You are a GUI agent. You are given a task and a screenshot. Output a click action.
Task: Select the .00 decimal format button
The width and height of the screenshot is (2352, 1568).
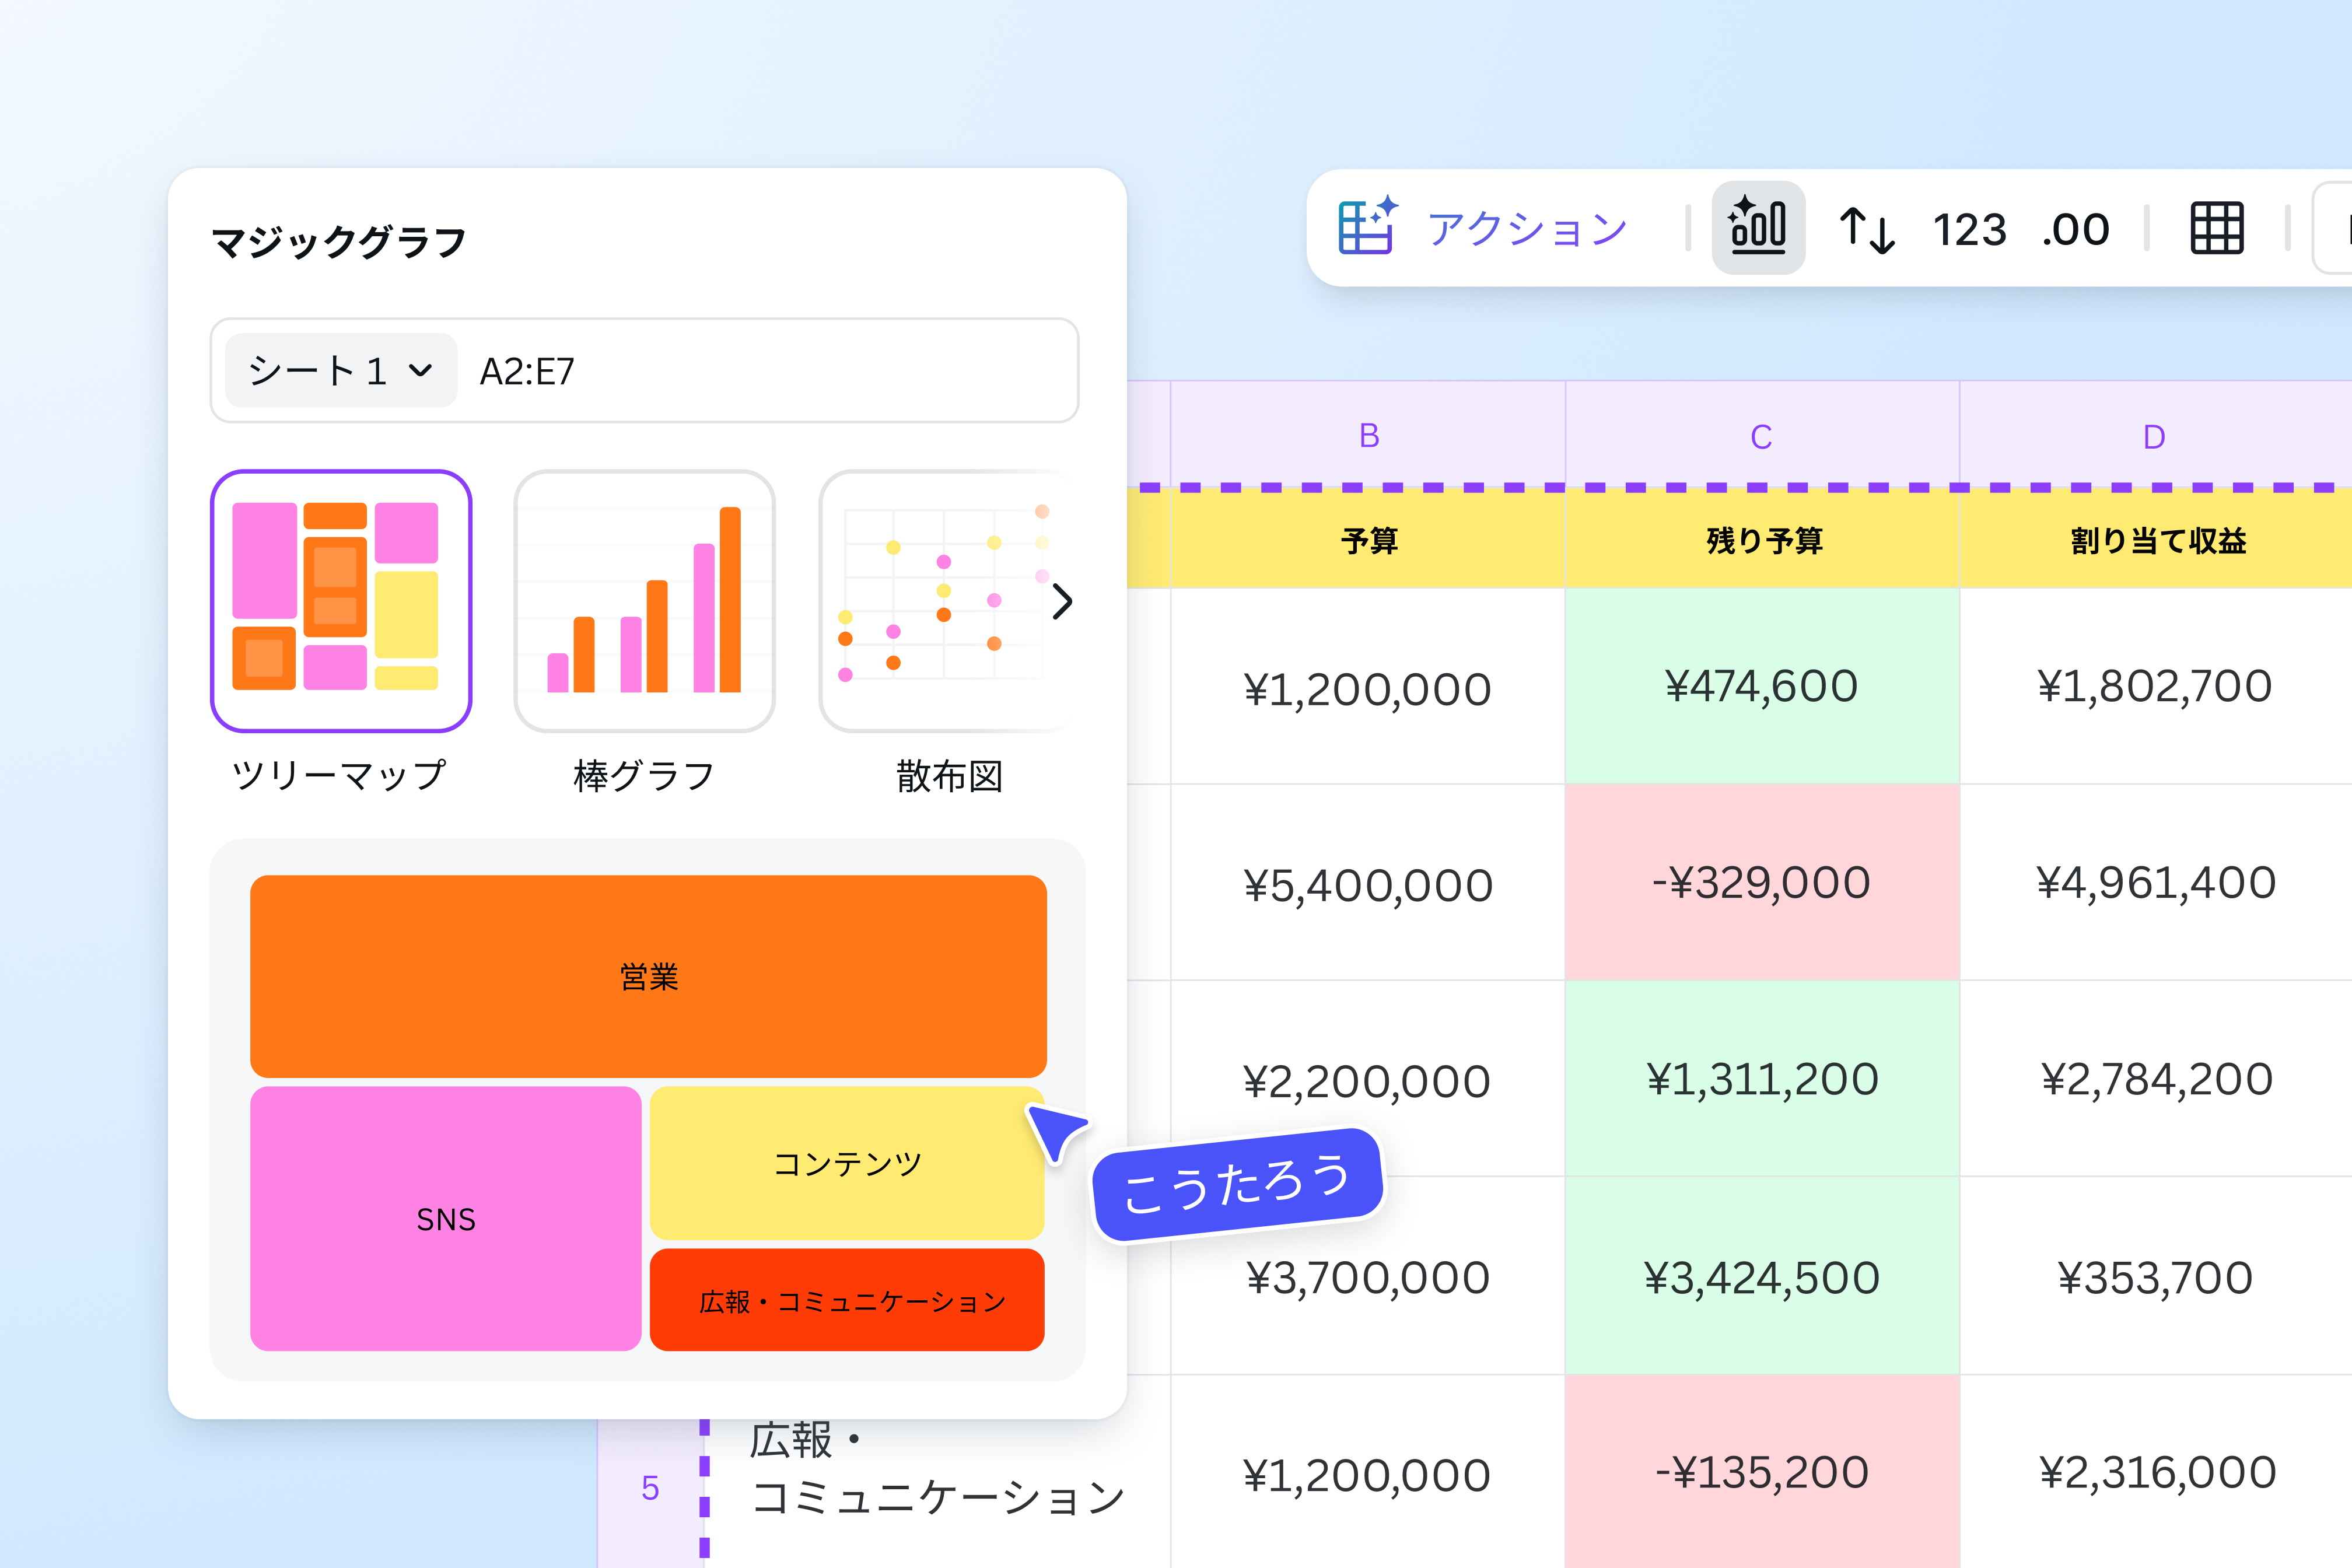[2076, 231]
